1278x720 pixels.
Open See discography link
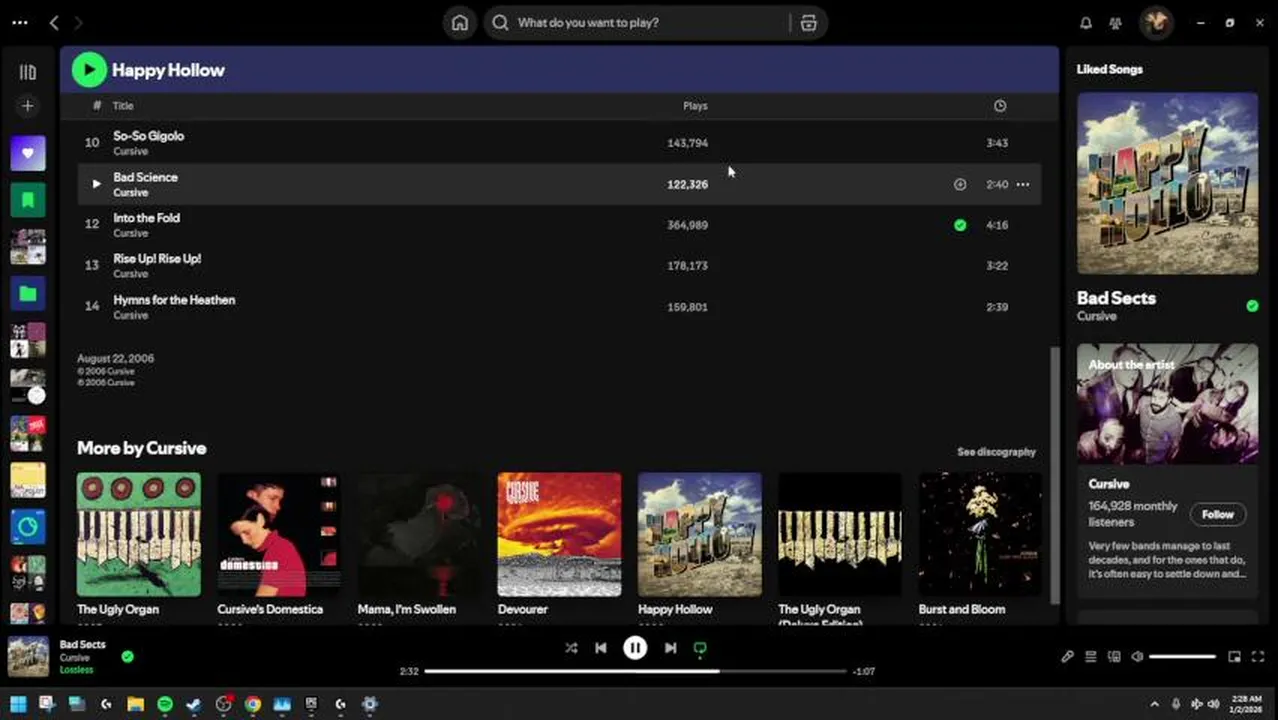click(x=996, y=452)
